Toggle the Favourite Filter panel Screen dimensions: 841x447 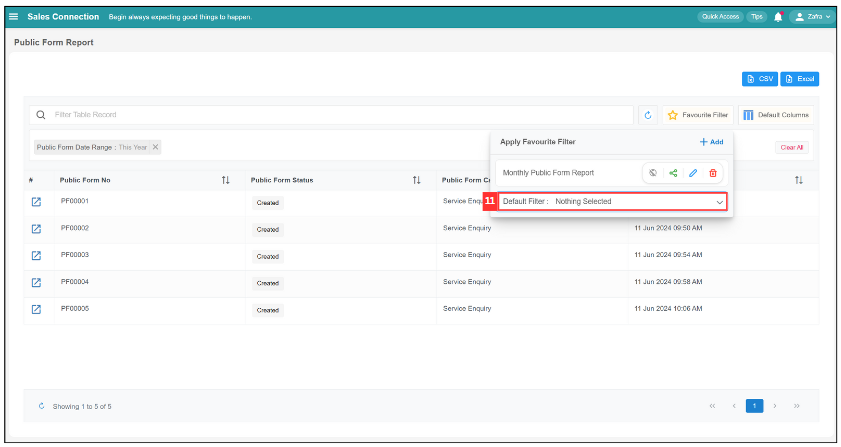[x=698, y=115]
